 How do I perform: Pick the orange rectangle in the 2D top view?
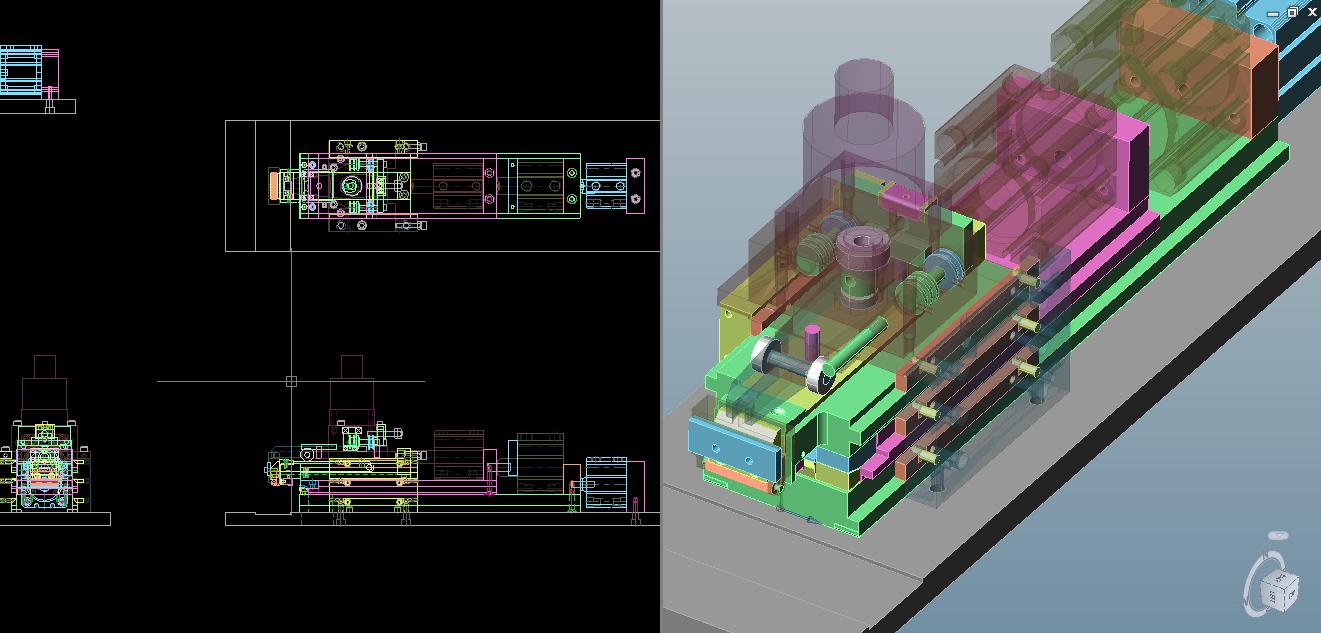274,186
